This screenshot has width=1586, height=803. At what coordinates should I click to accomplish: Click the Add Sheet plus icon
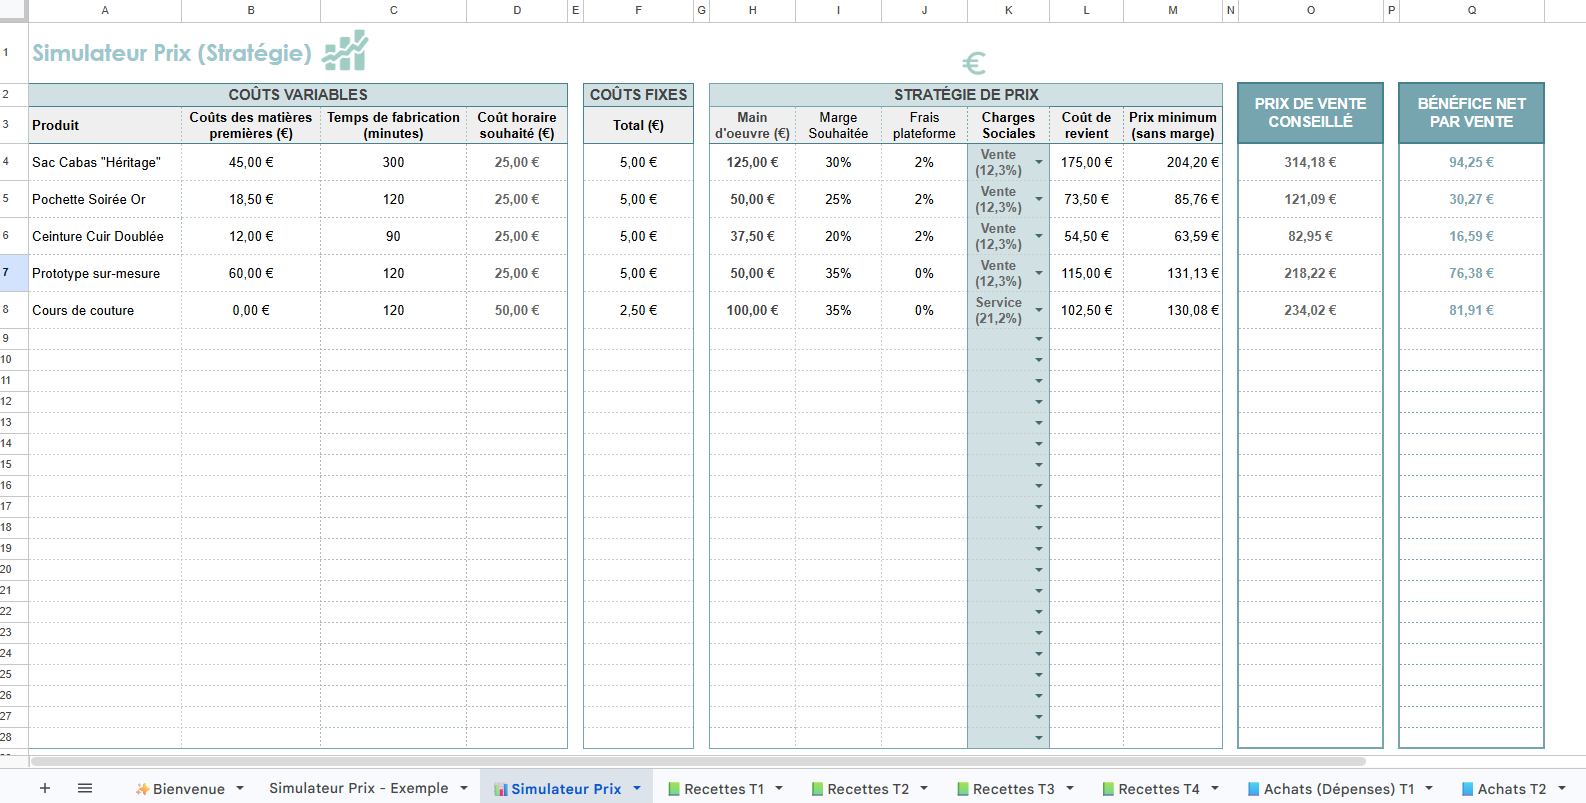[x=45, y=788]
